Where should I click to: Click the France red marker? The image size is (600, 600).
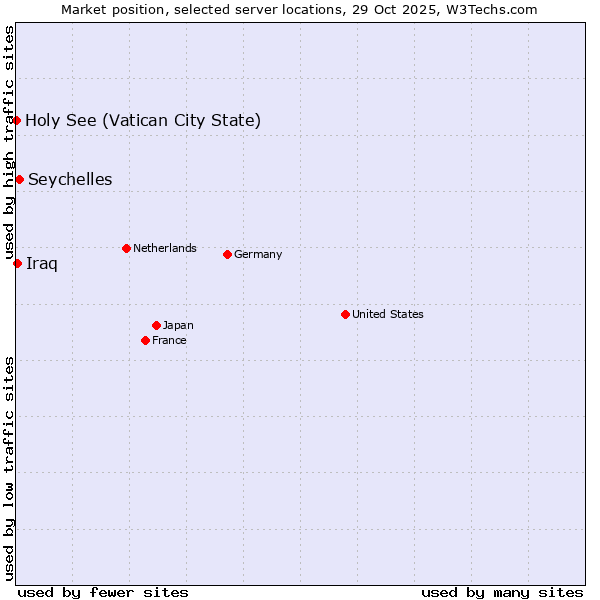(146, 340)
